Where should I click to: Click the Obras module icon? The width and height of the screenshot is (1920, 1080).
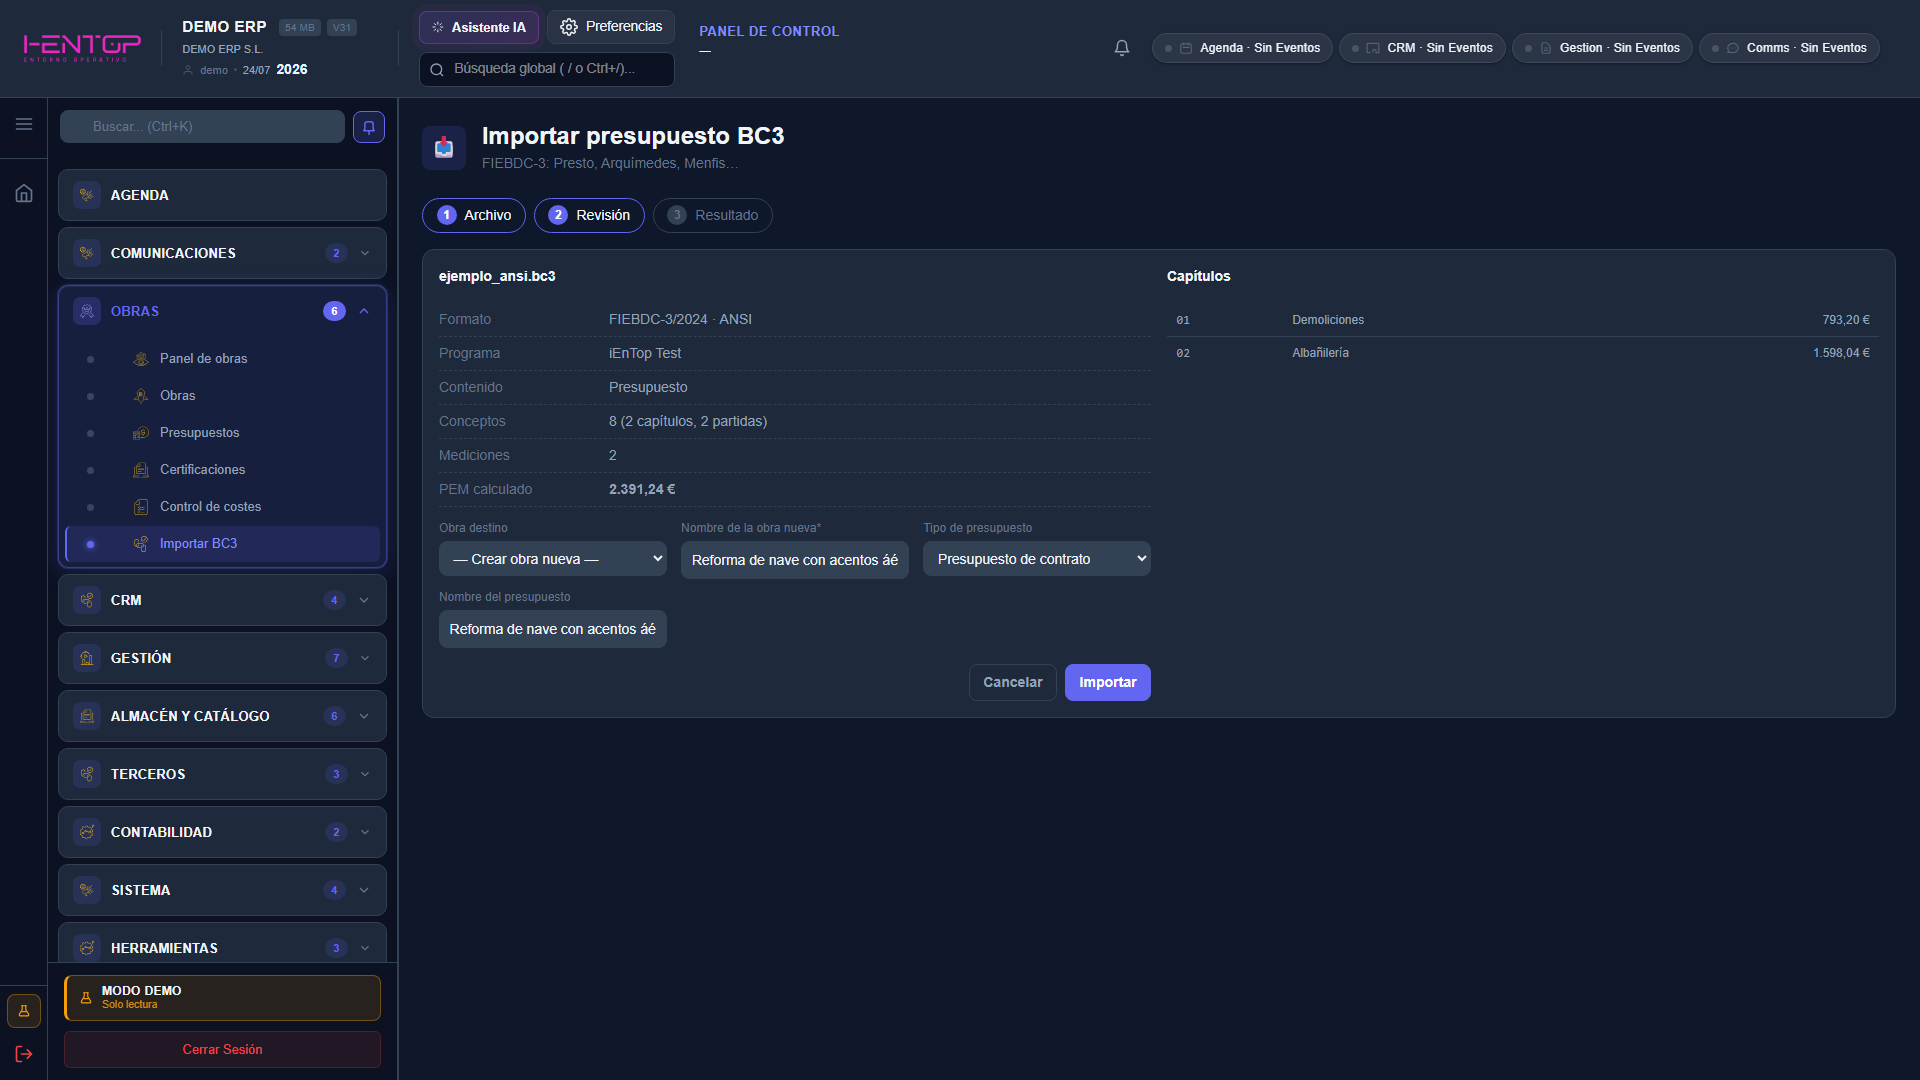pos(87,311)
